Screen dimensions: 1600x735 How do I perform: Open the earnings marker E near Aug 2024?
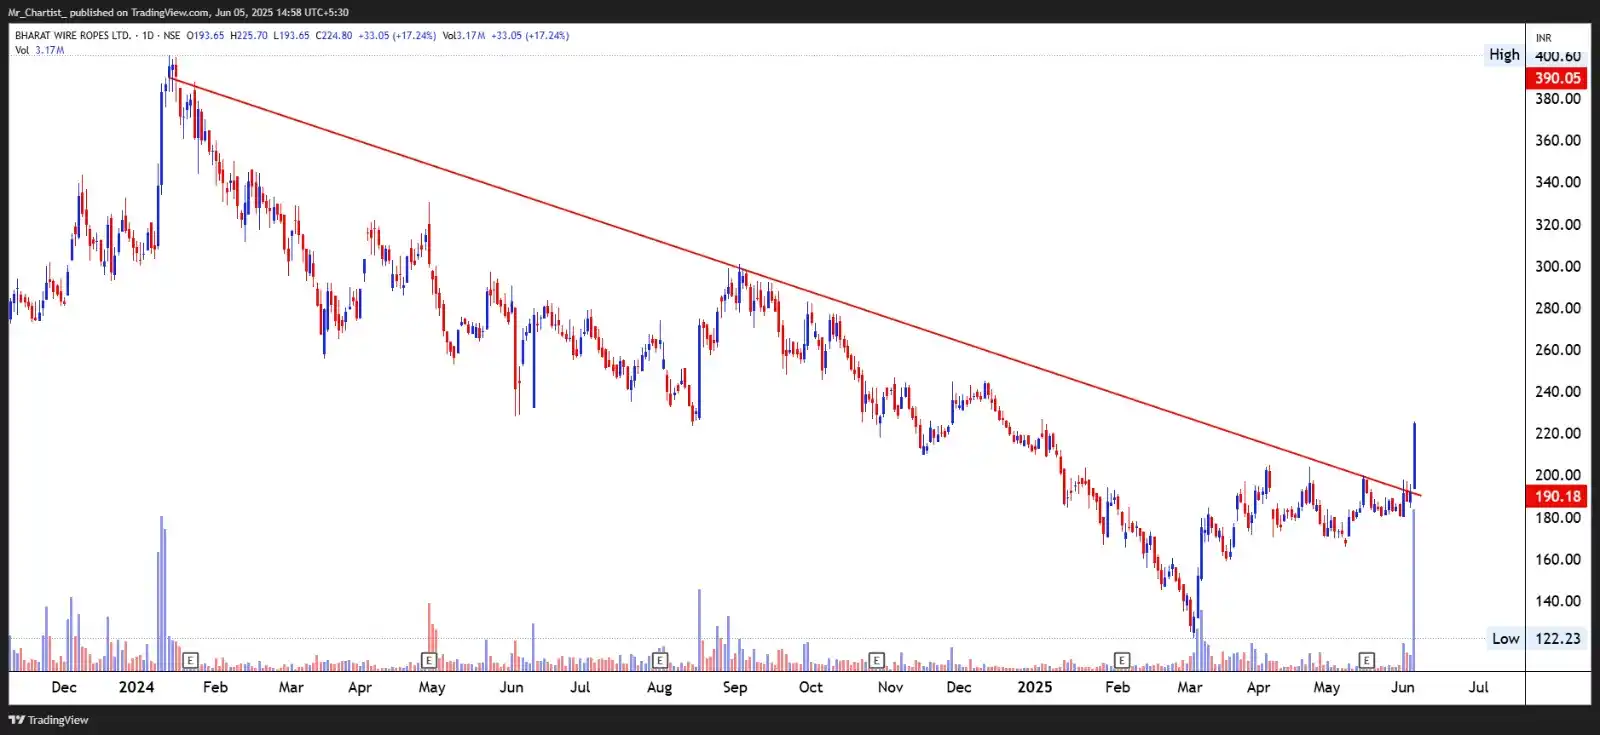[x=659, y=660]
